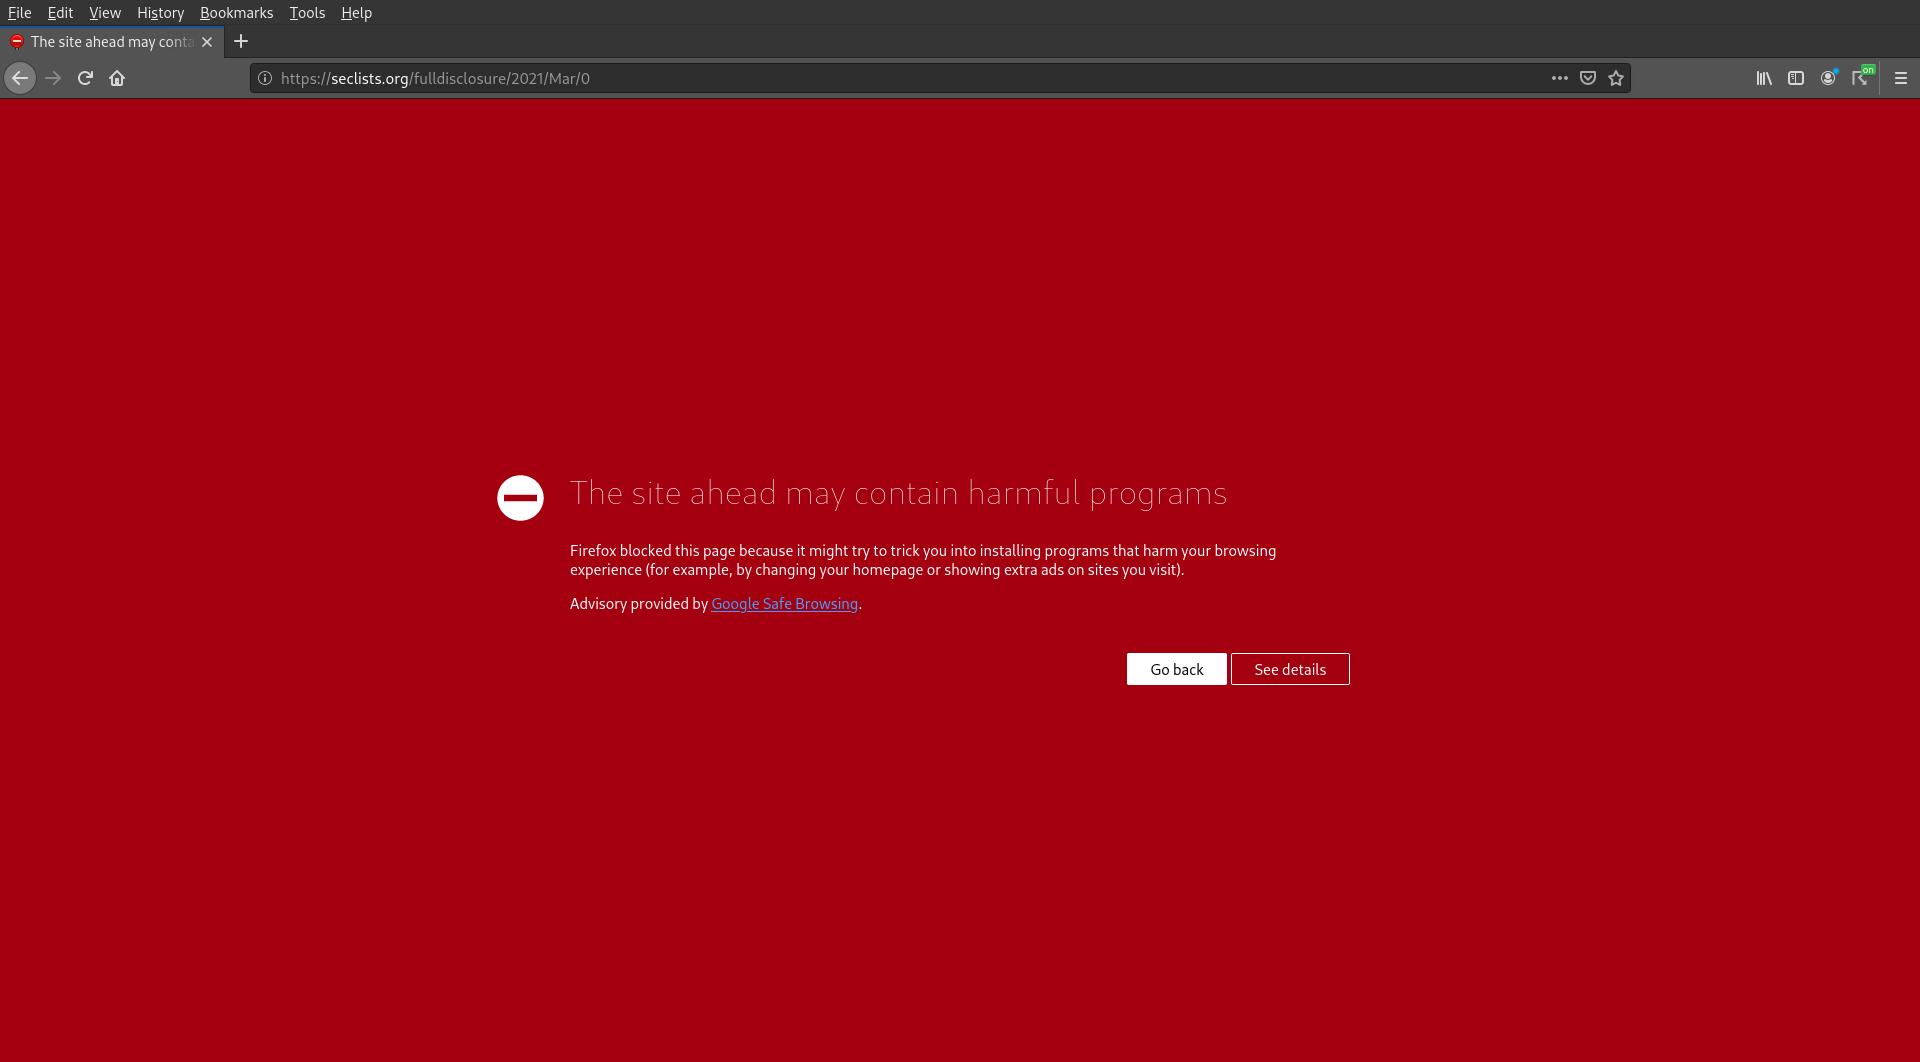The width and height of the screenshot is (1920, 1062).
Task: Click the 'Firefox blocked this page' explanation text
Action: [x=923, y=560]
